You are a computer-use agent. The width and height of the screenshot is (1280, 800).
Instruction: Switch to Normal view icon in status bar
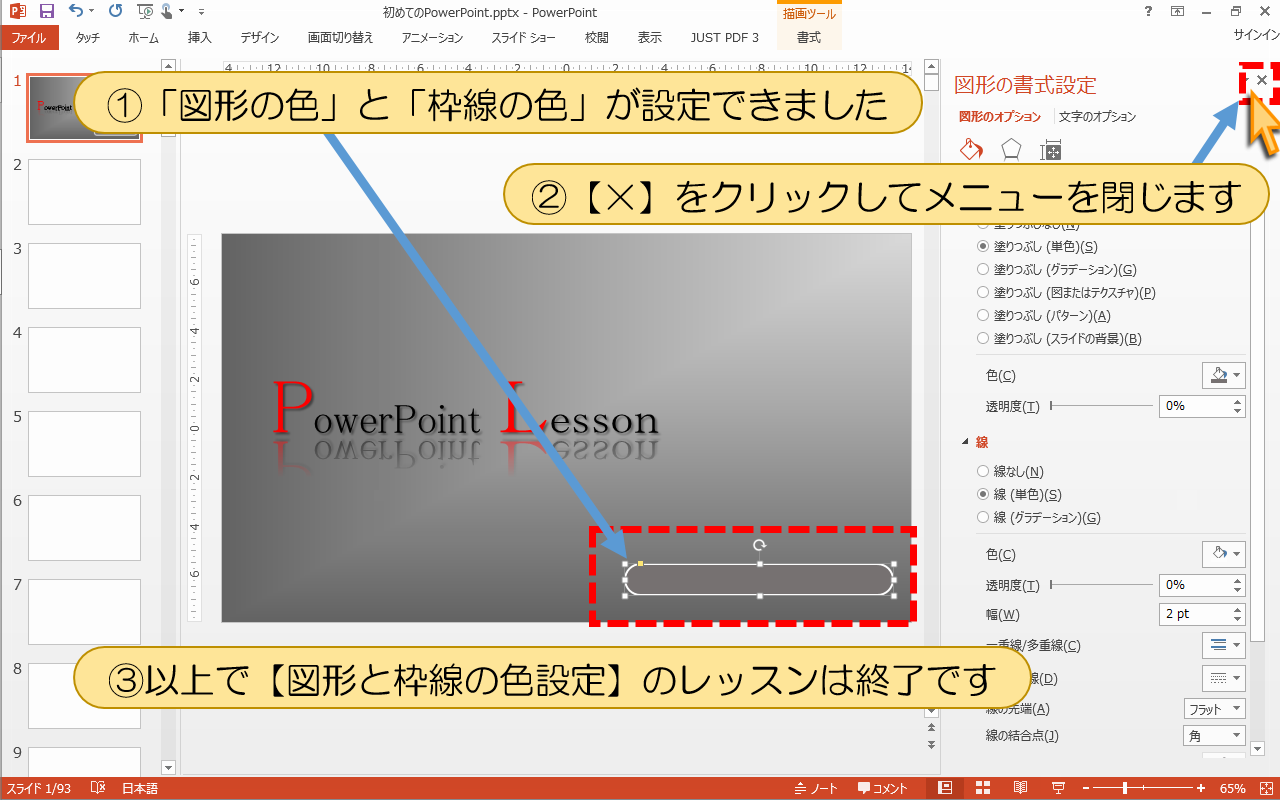click(x=945, y=788)
